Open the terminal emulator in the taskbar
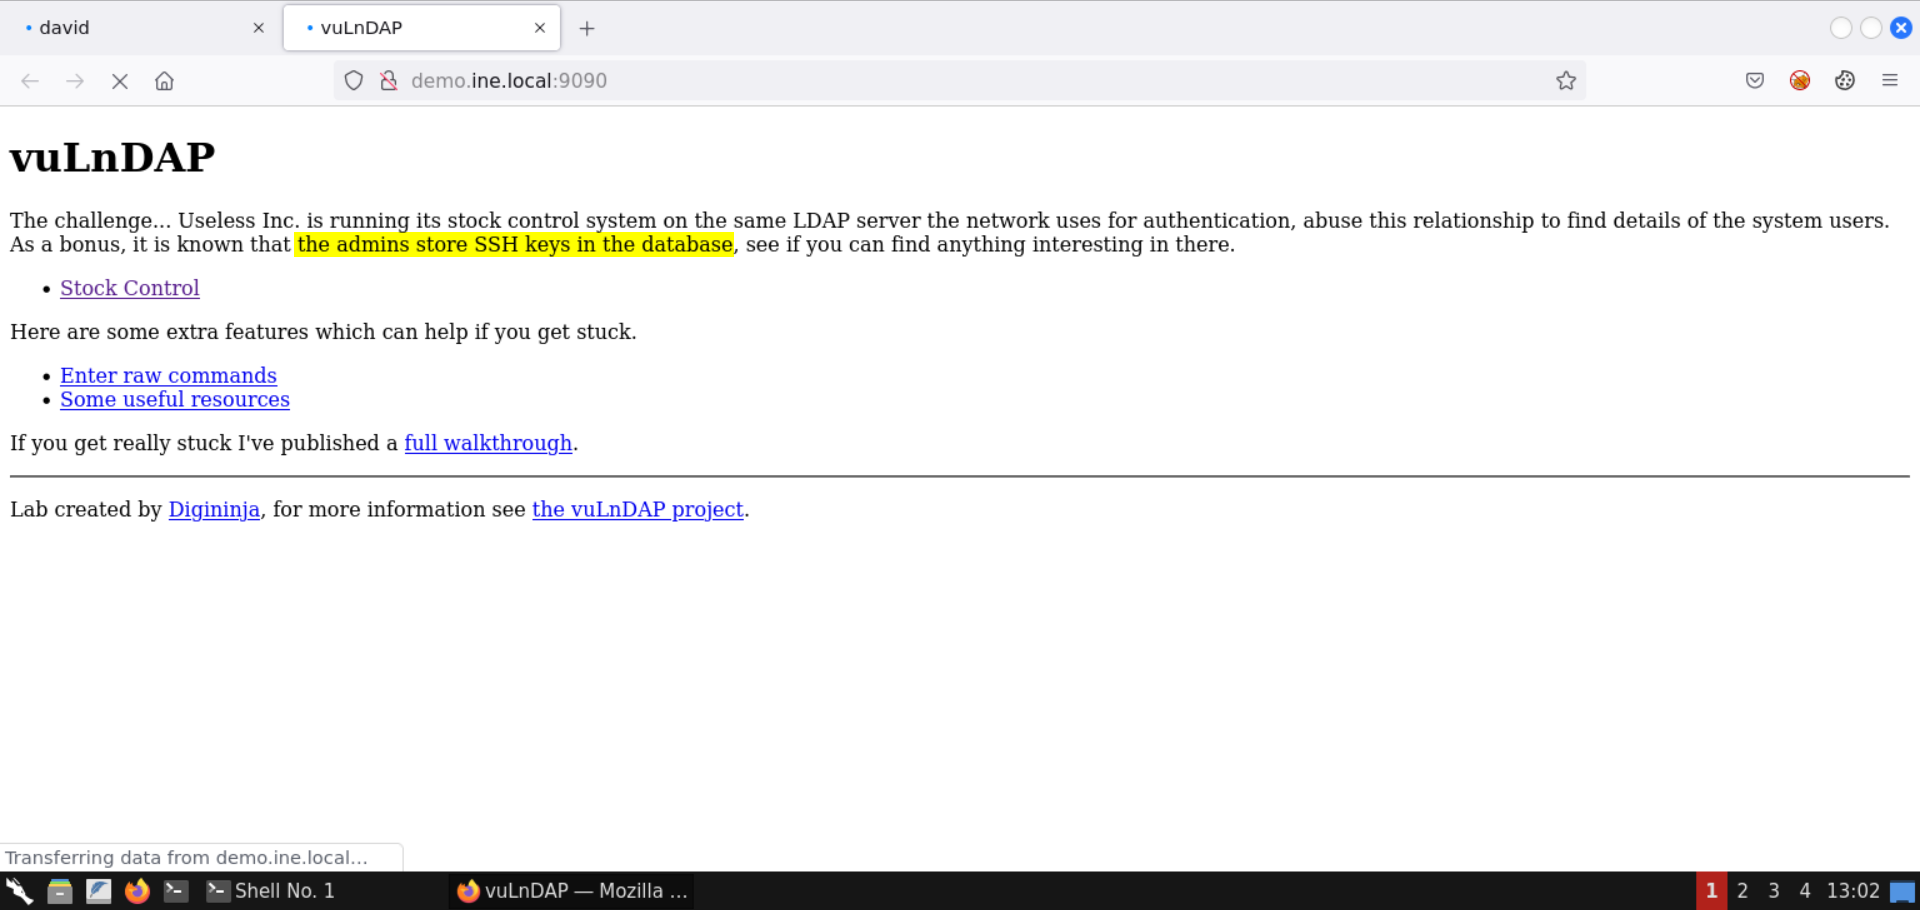The height and width of the screenshot is (910, 1920). [176, 891]
